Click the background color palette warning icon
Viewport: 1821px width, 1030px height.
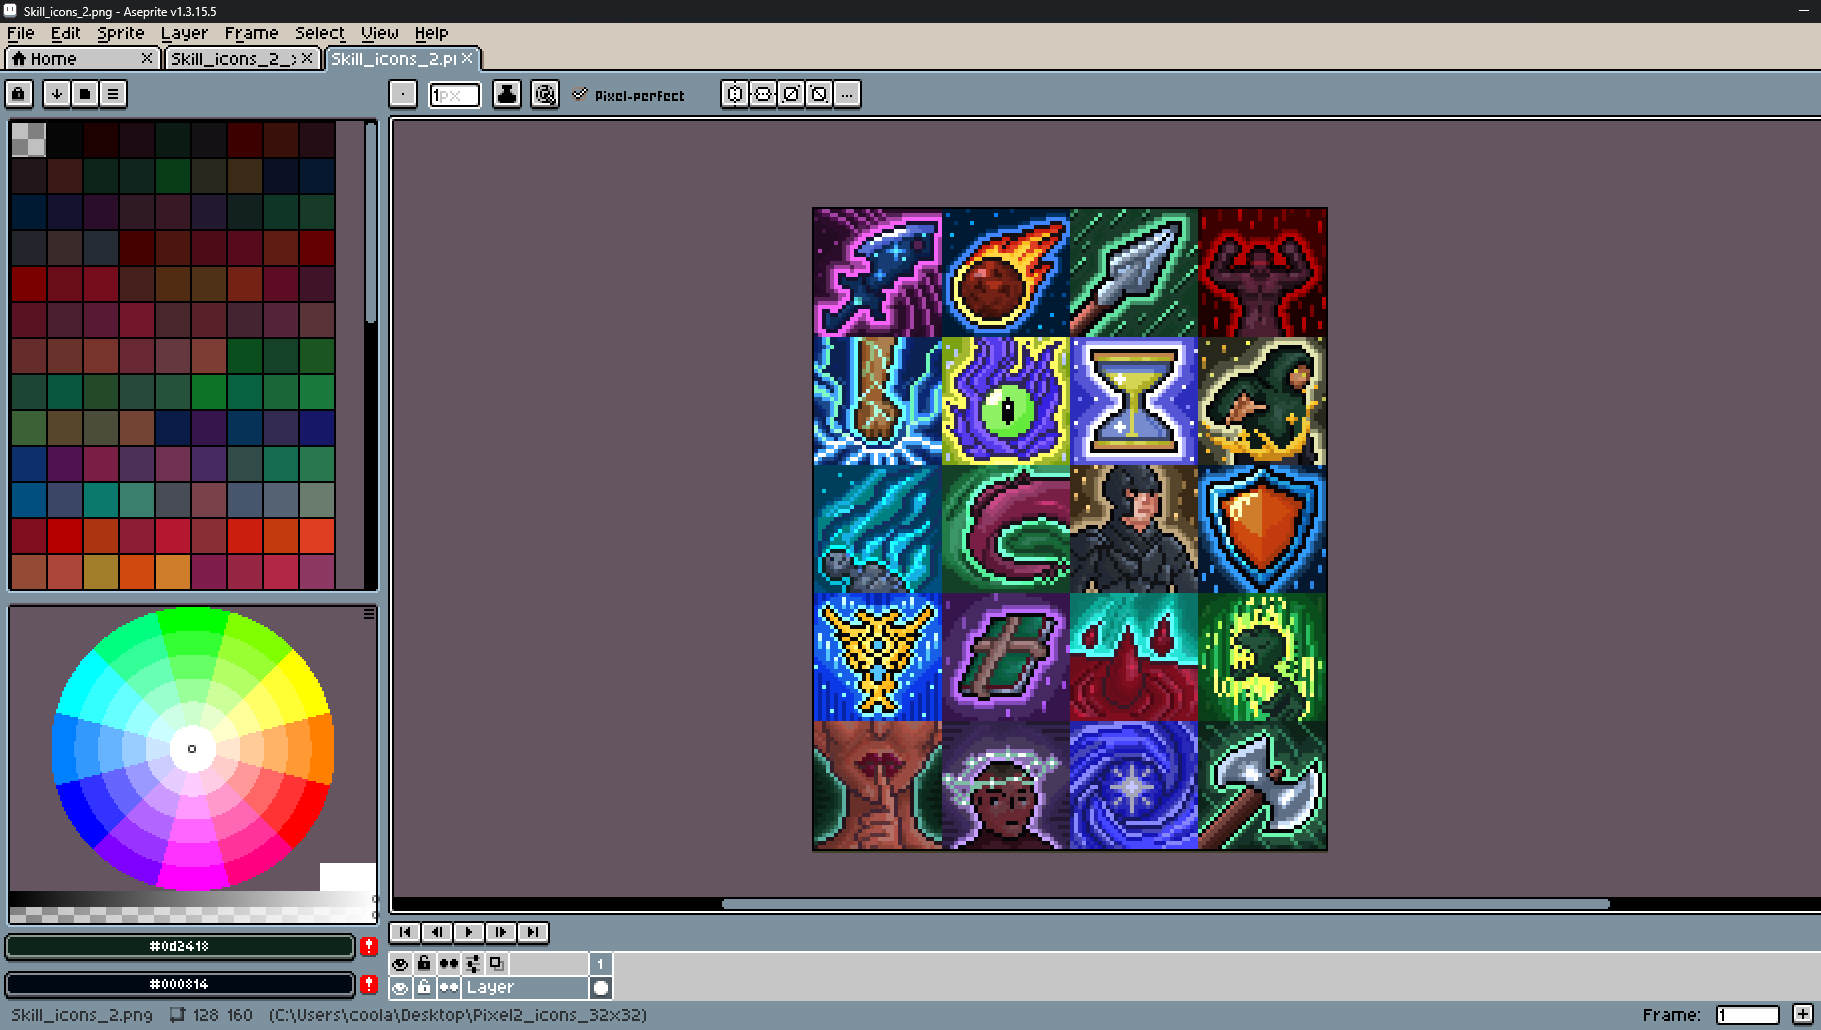[369, 984]
